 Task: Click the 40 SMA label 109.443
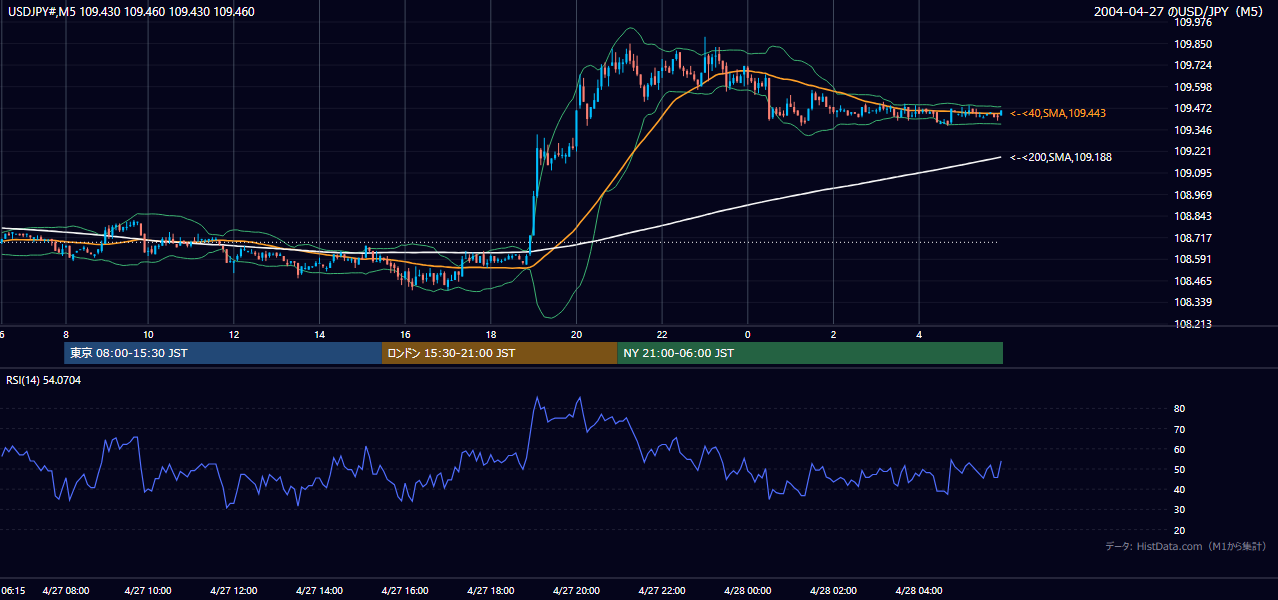(x=1058, y=114)
